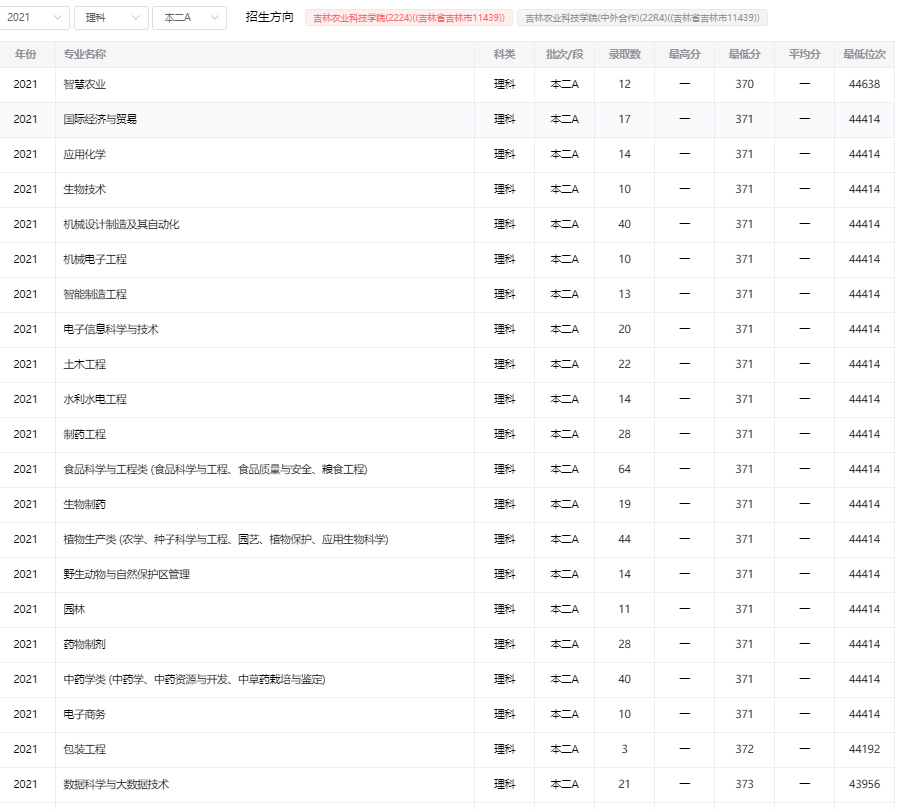
Task: Select the 机械设计制造及其自动化 major row
Action: (x=447, y=225)
